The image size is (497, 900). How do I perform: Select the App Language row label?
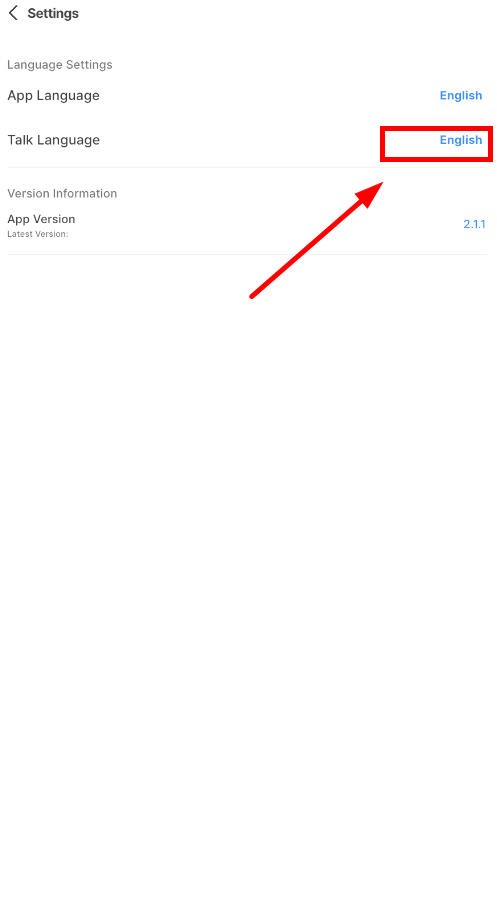click(x=53, y=95)
